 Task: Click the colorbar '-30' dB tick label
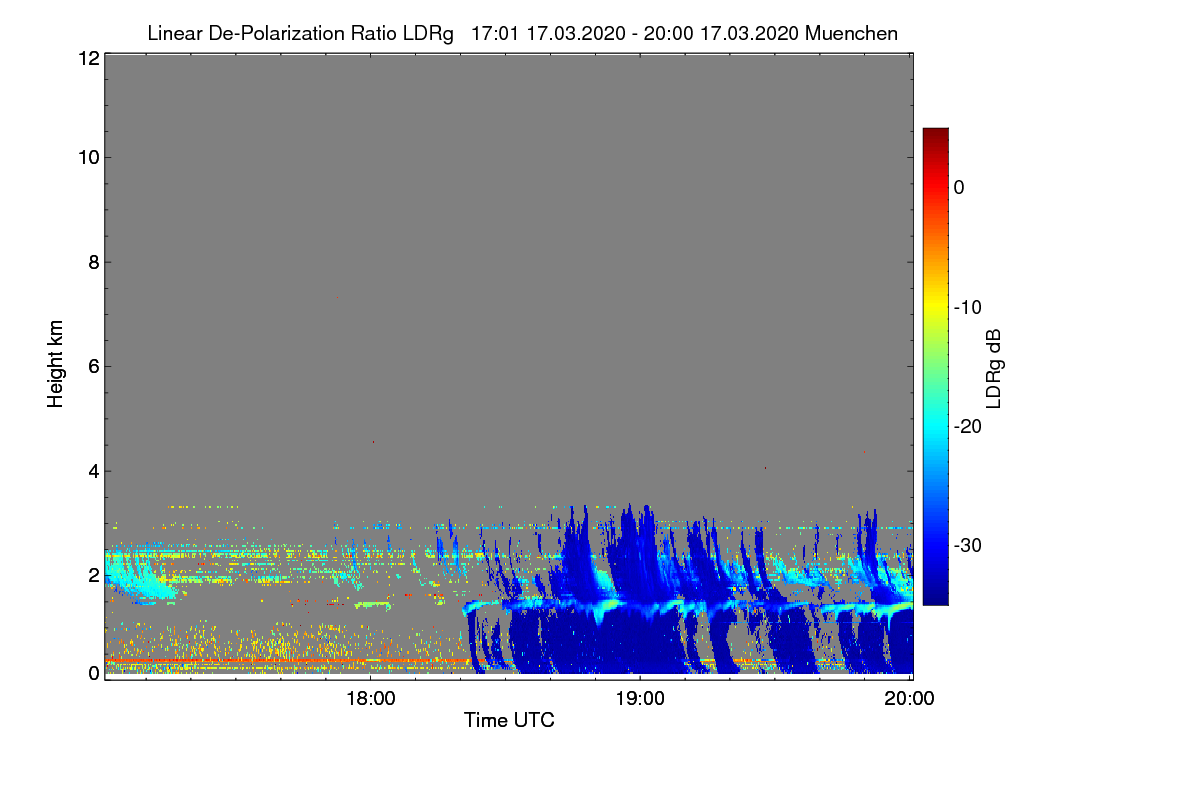tap(969, 546)
